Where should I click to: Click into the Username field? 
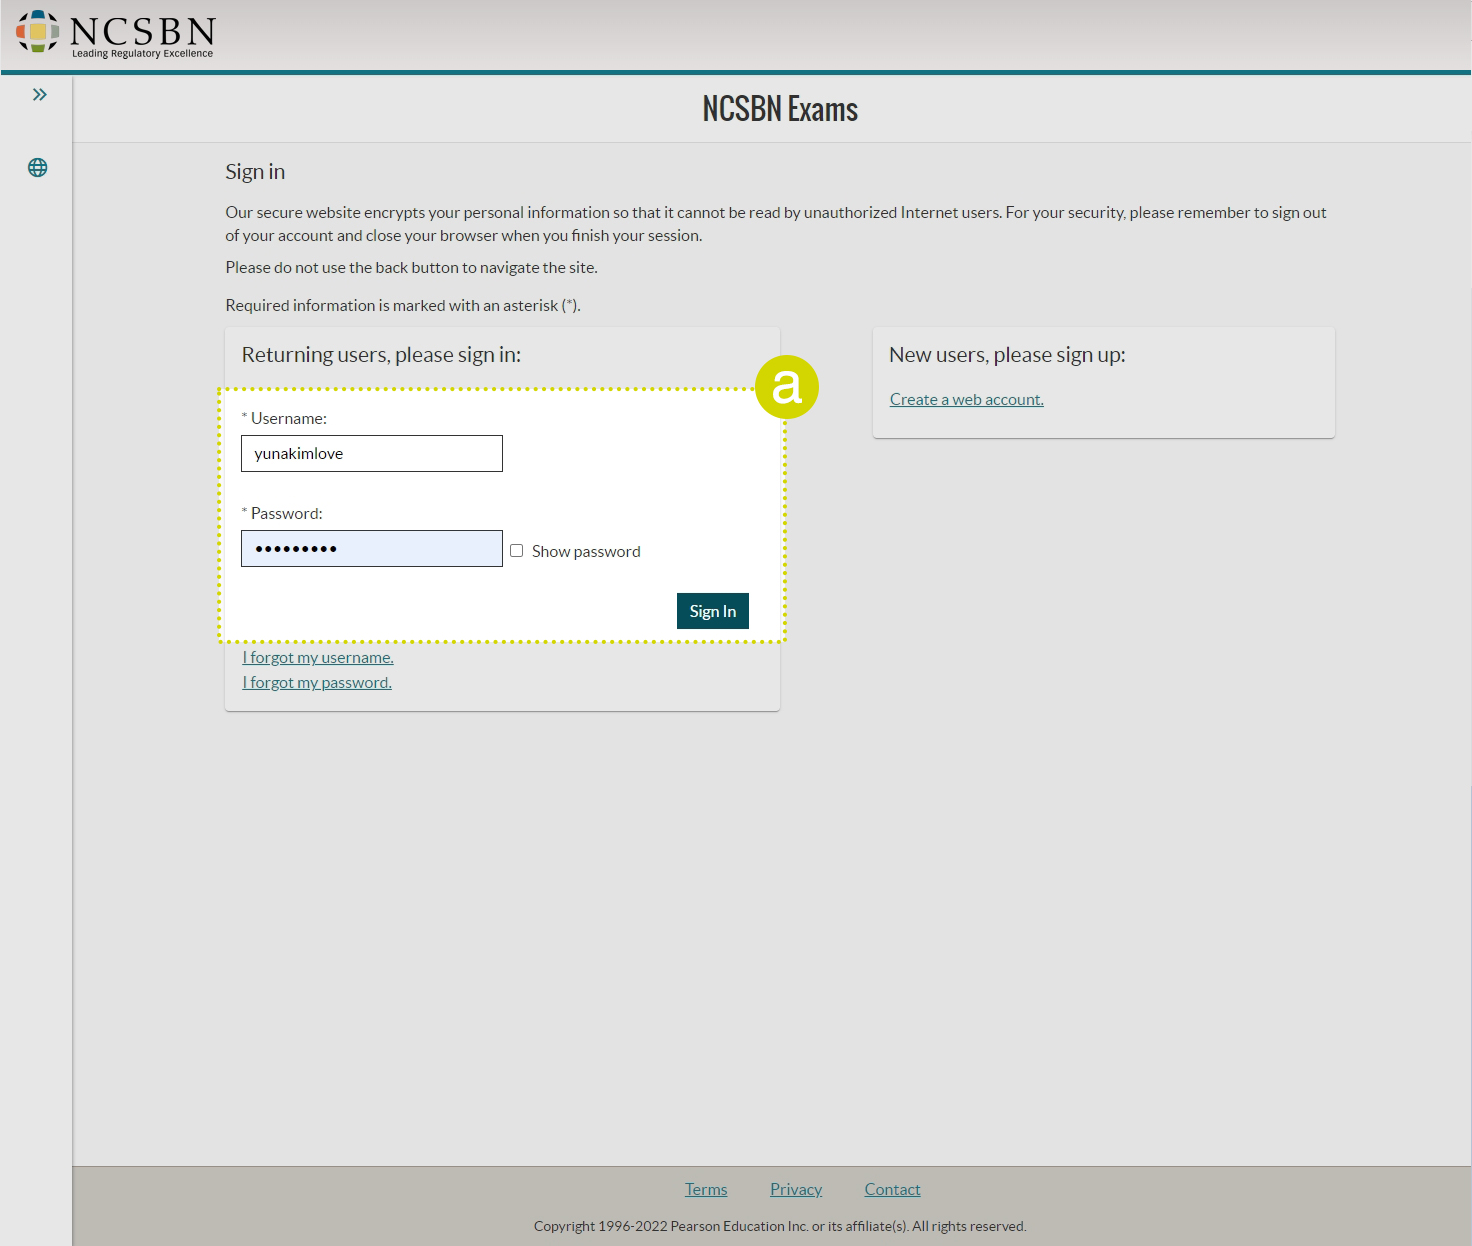tap(372, 453)
